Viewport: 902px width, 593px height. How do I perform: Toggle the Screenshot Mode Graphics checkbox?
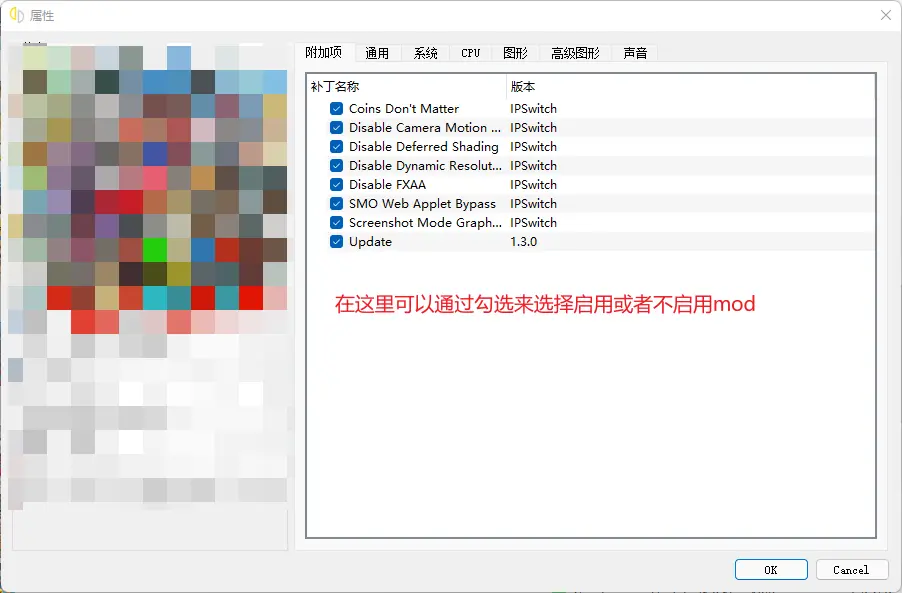337,223
